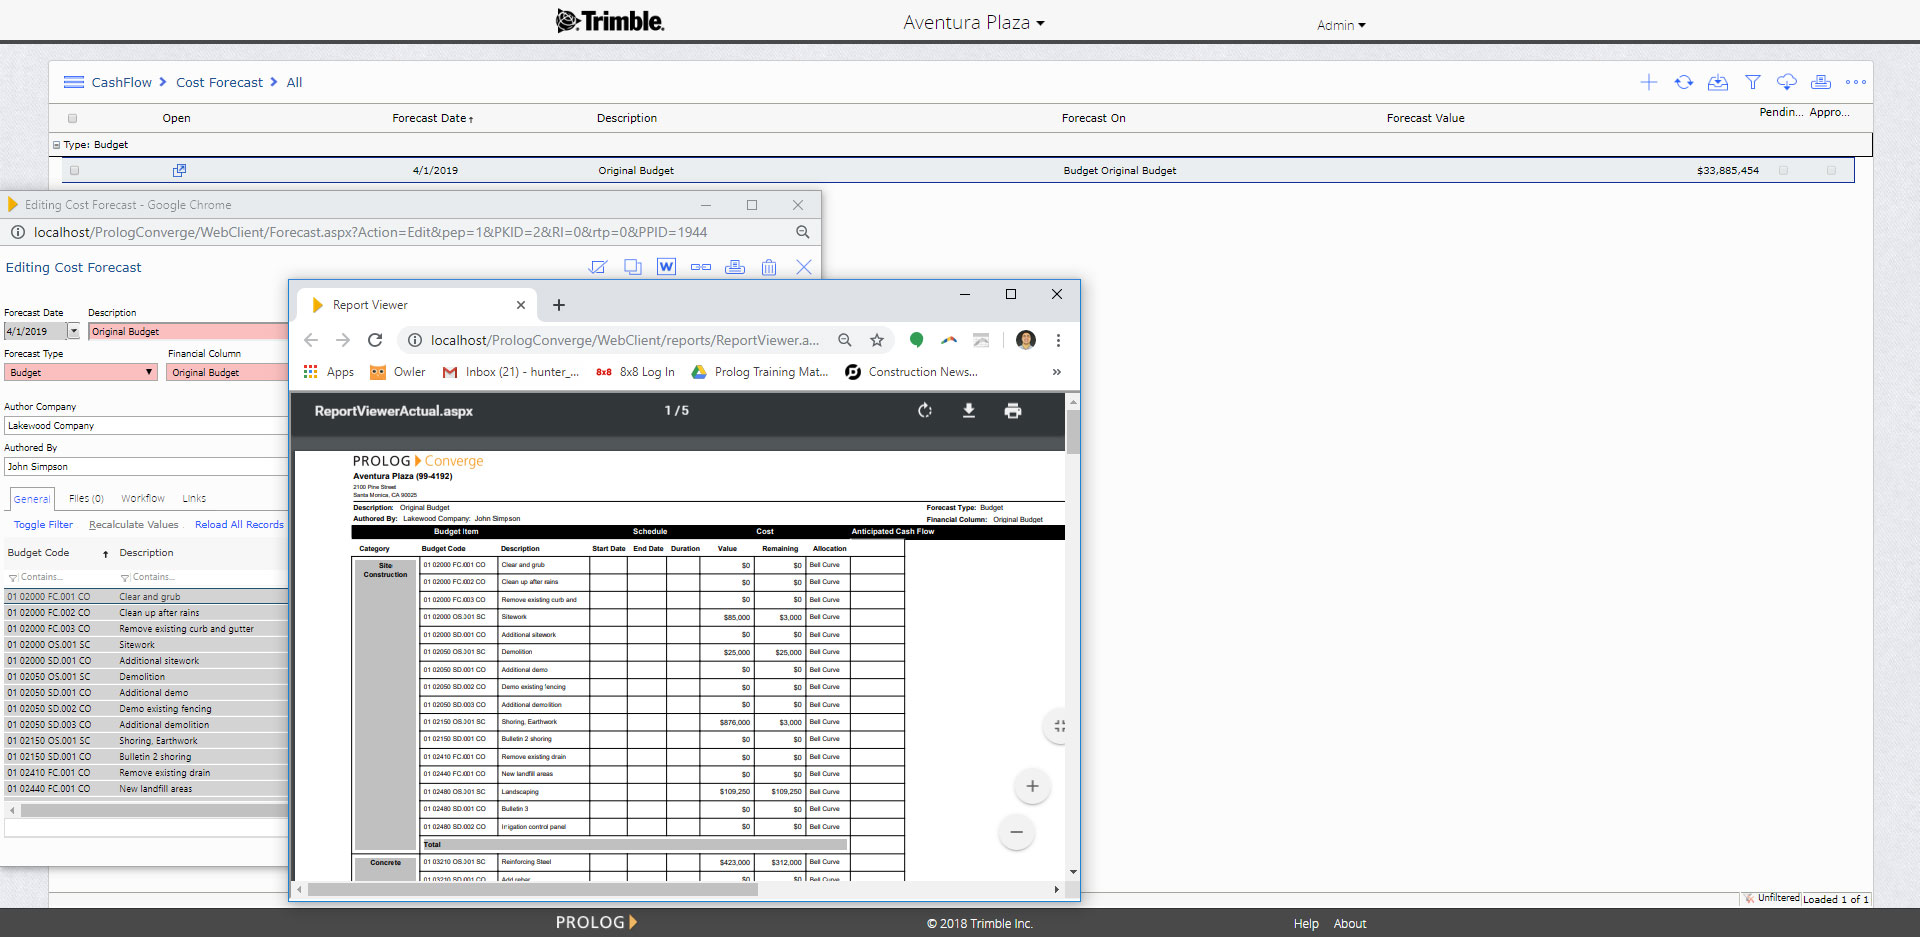Go back in the Report Viewer browser
The height and width of the screenshot is (937, 1920).
pos(311,340)
